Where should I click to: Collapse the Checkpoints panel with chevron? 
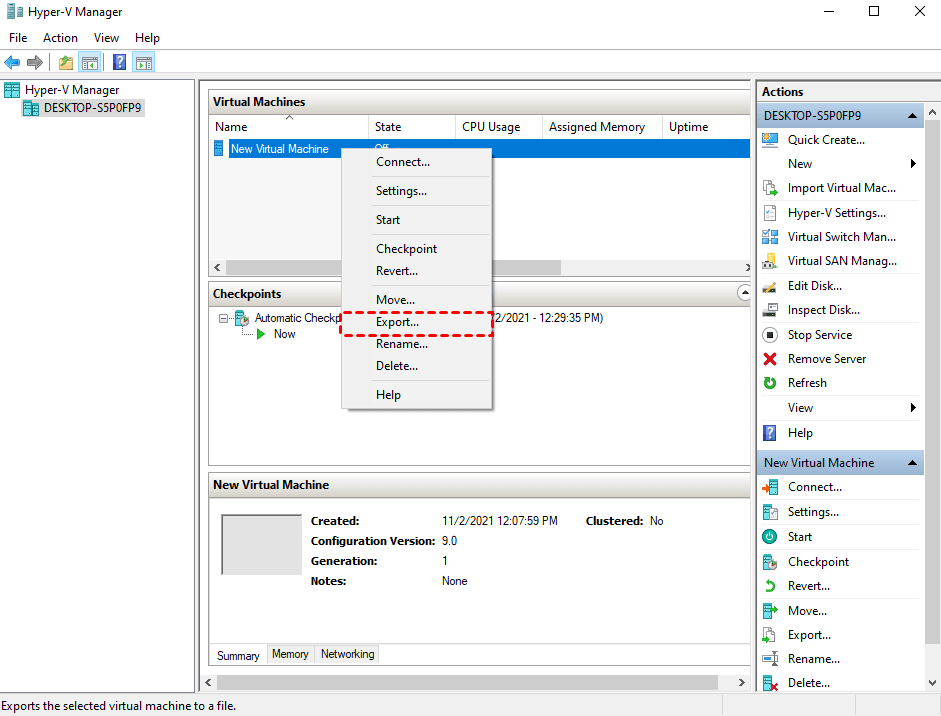(x=743, y=293)
